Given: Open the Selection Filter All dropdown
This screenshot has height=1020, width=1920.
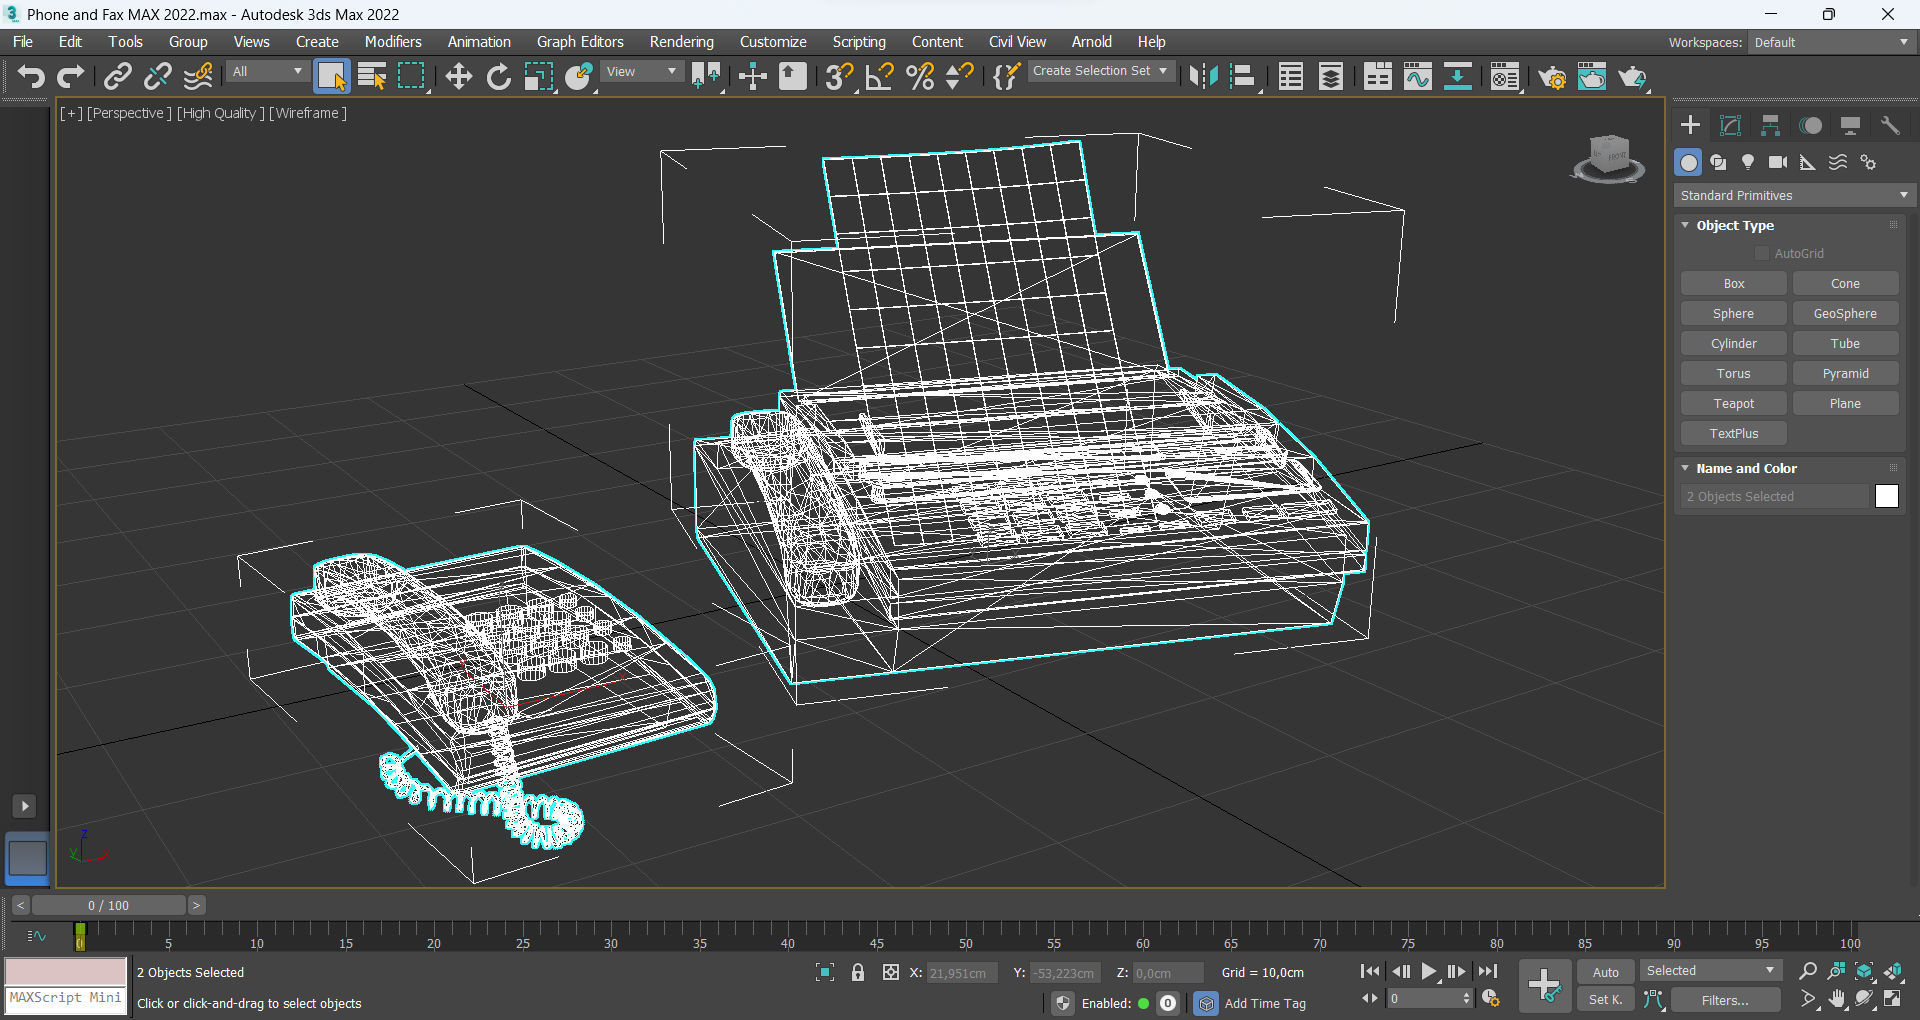Looking at the screenshot, I should [x=266, y=71].
